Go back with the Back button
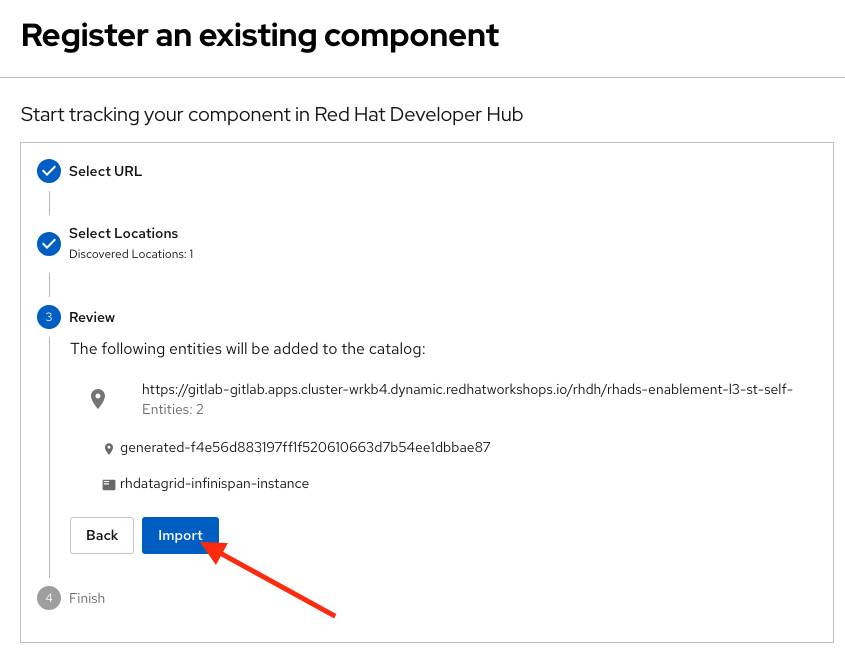 pyautogui.click(x=102, y=535)
